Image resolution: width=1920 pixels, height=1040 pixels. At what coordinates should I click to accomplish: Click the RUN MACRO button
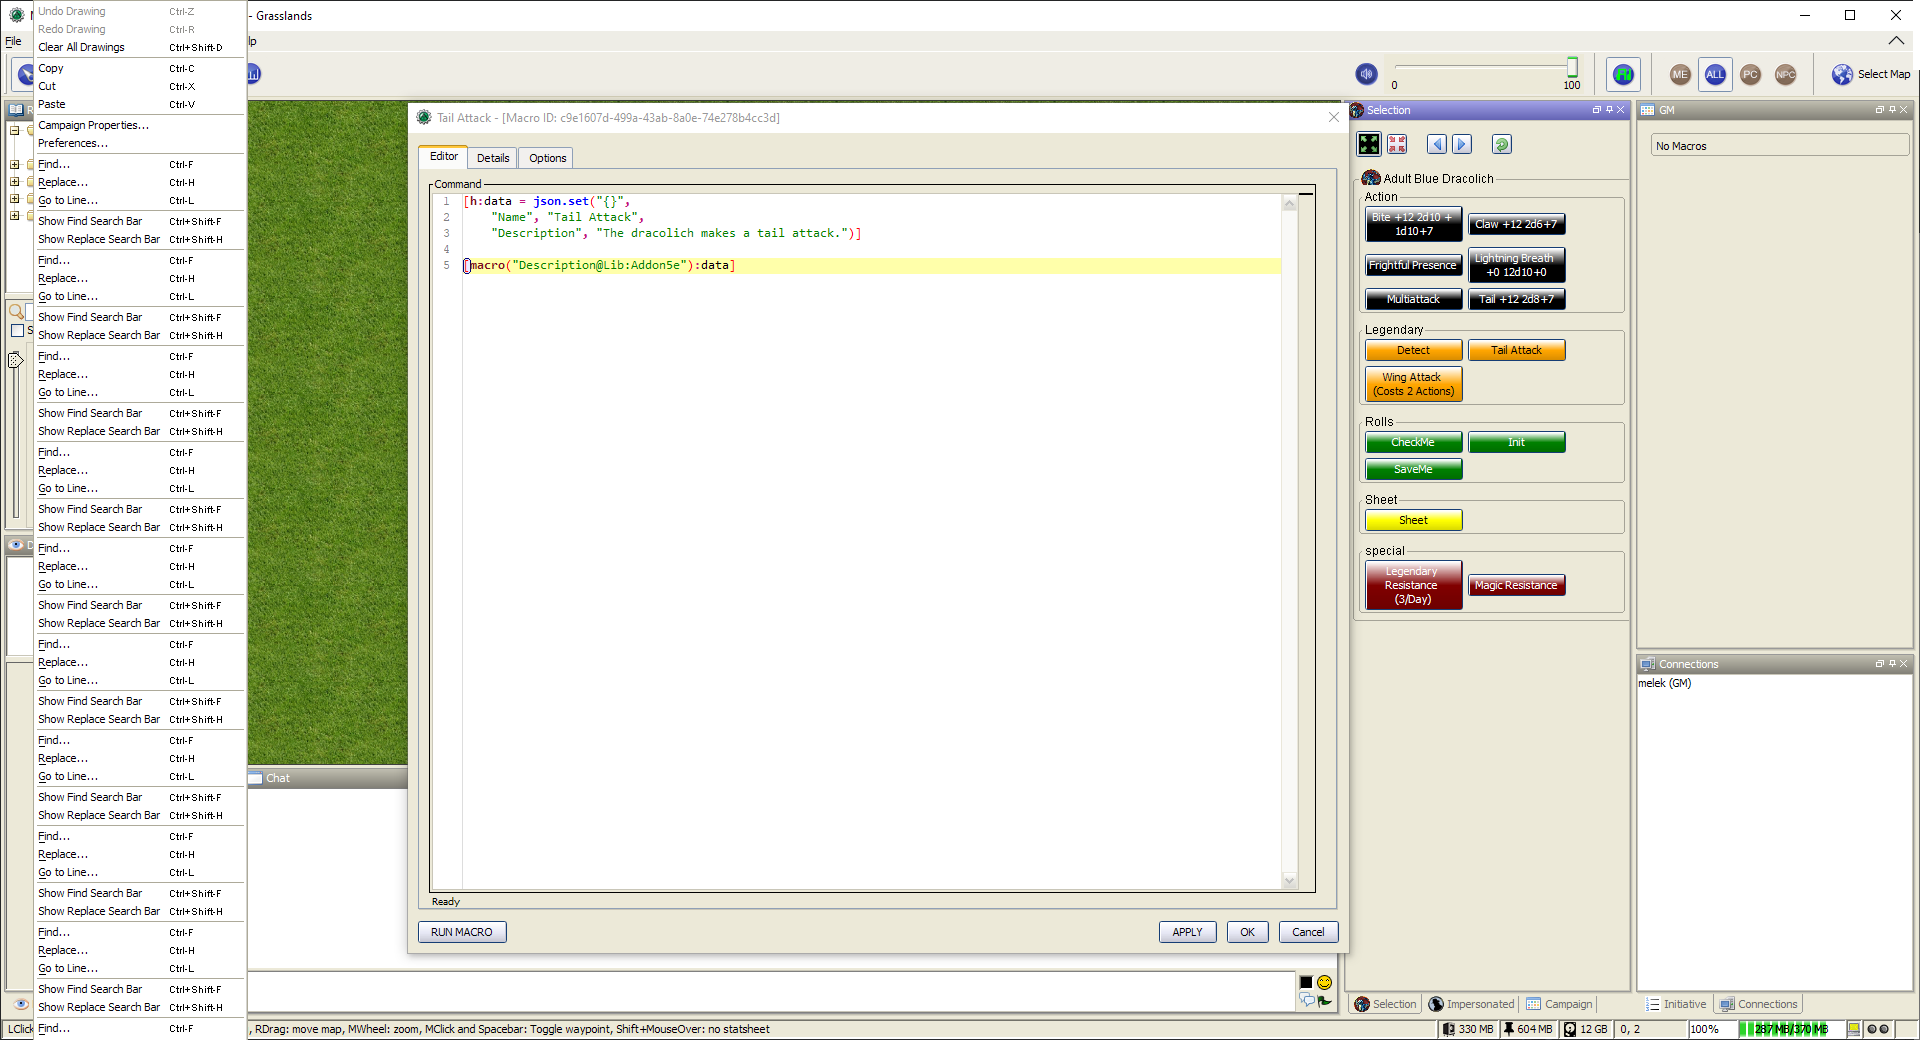(461, 931)
